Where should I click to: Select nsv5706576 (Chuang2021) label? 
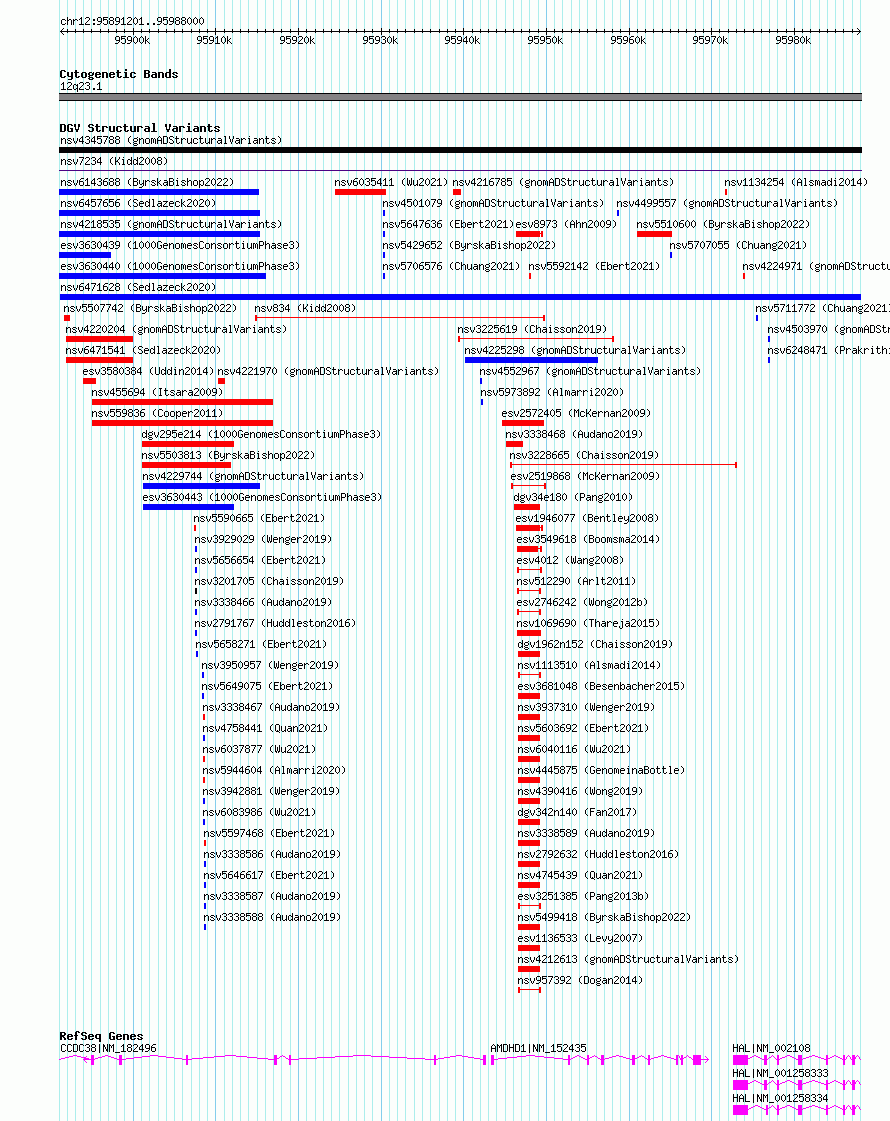point(451,266)
